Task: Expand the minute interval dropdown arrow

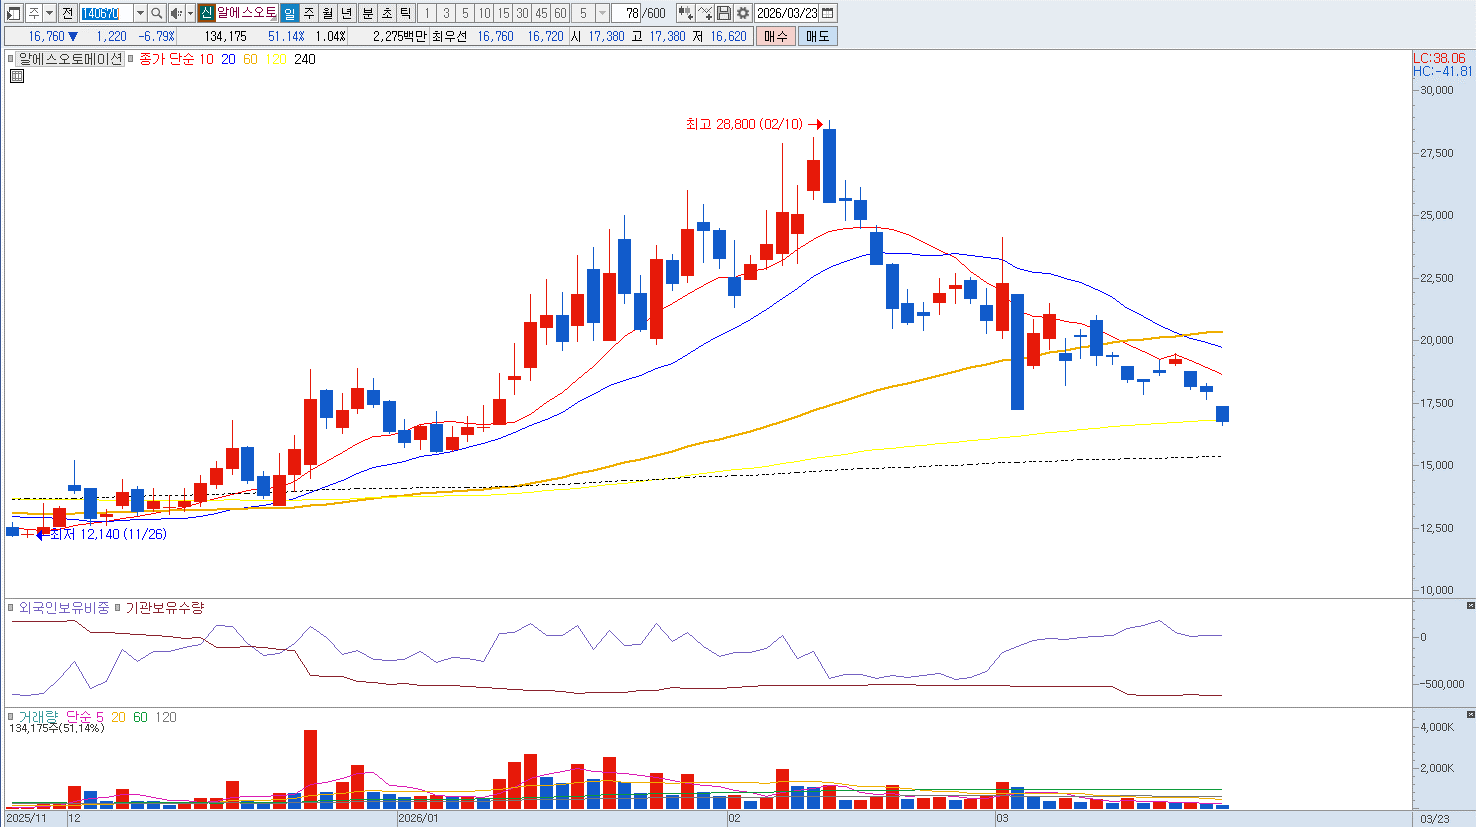Action: [602, 13]
